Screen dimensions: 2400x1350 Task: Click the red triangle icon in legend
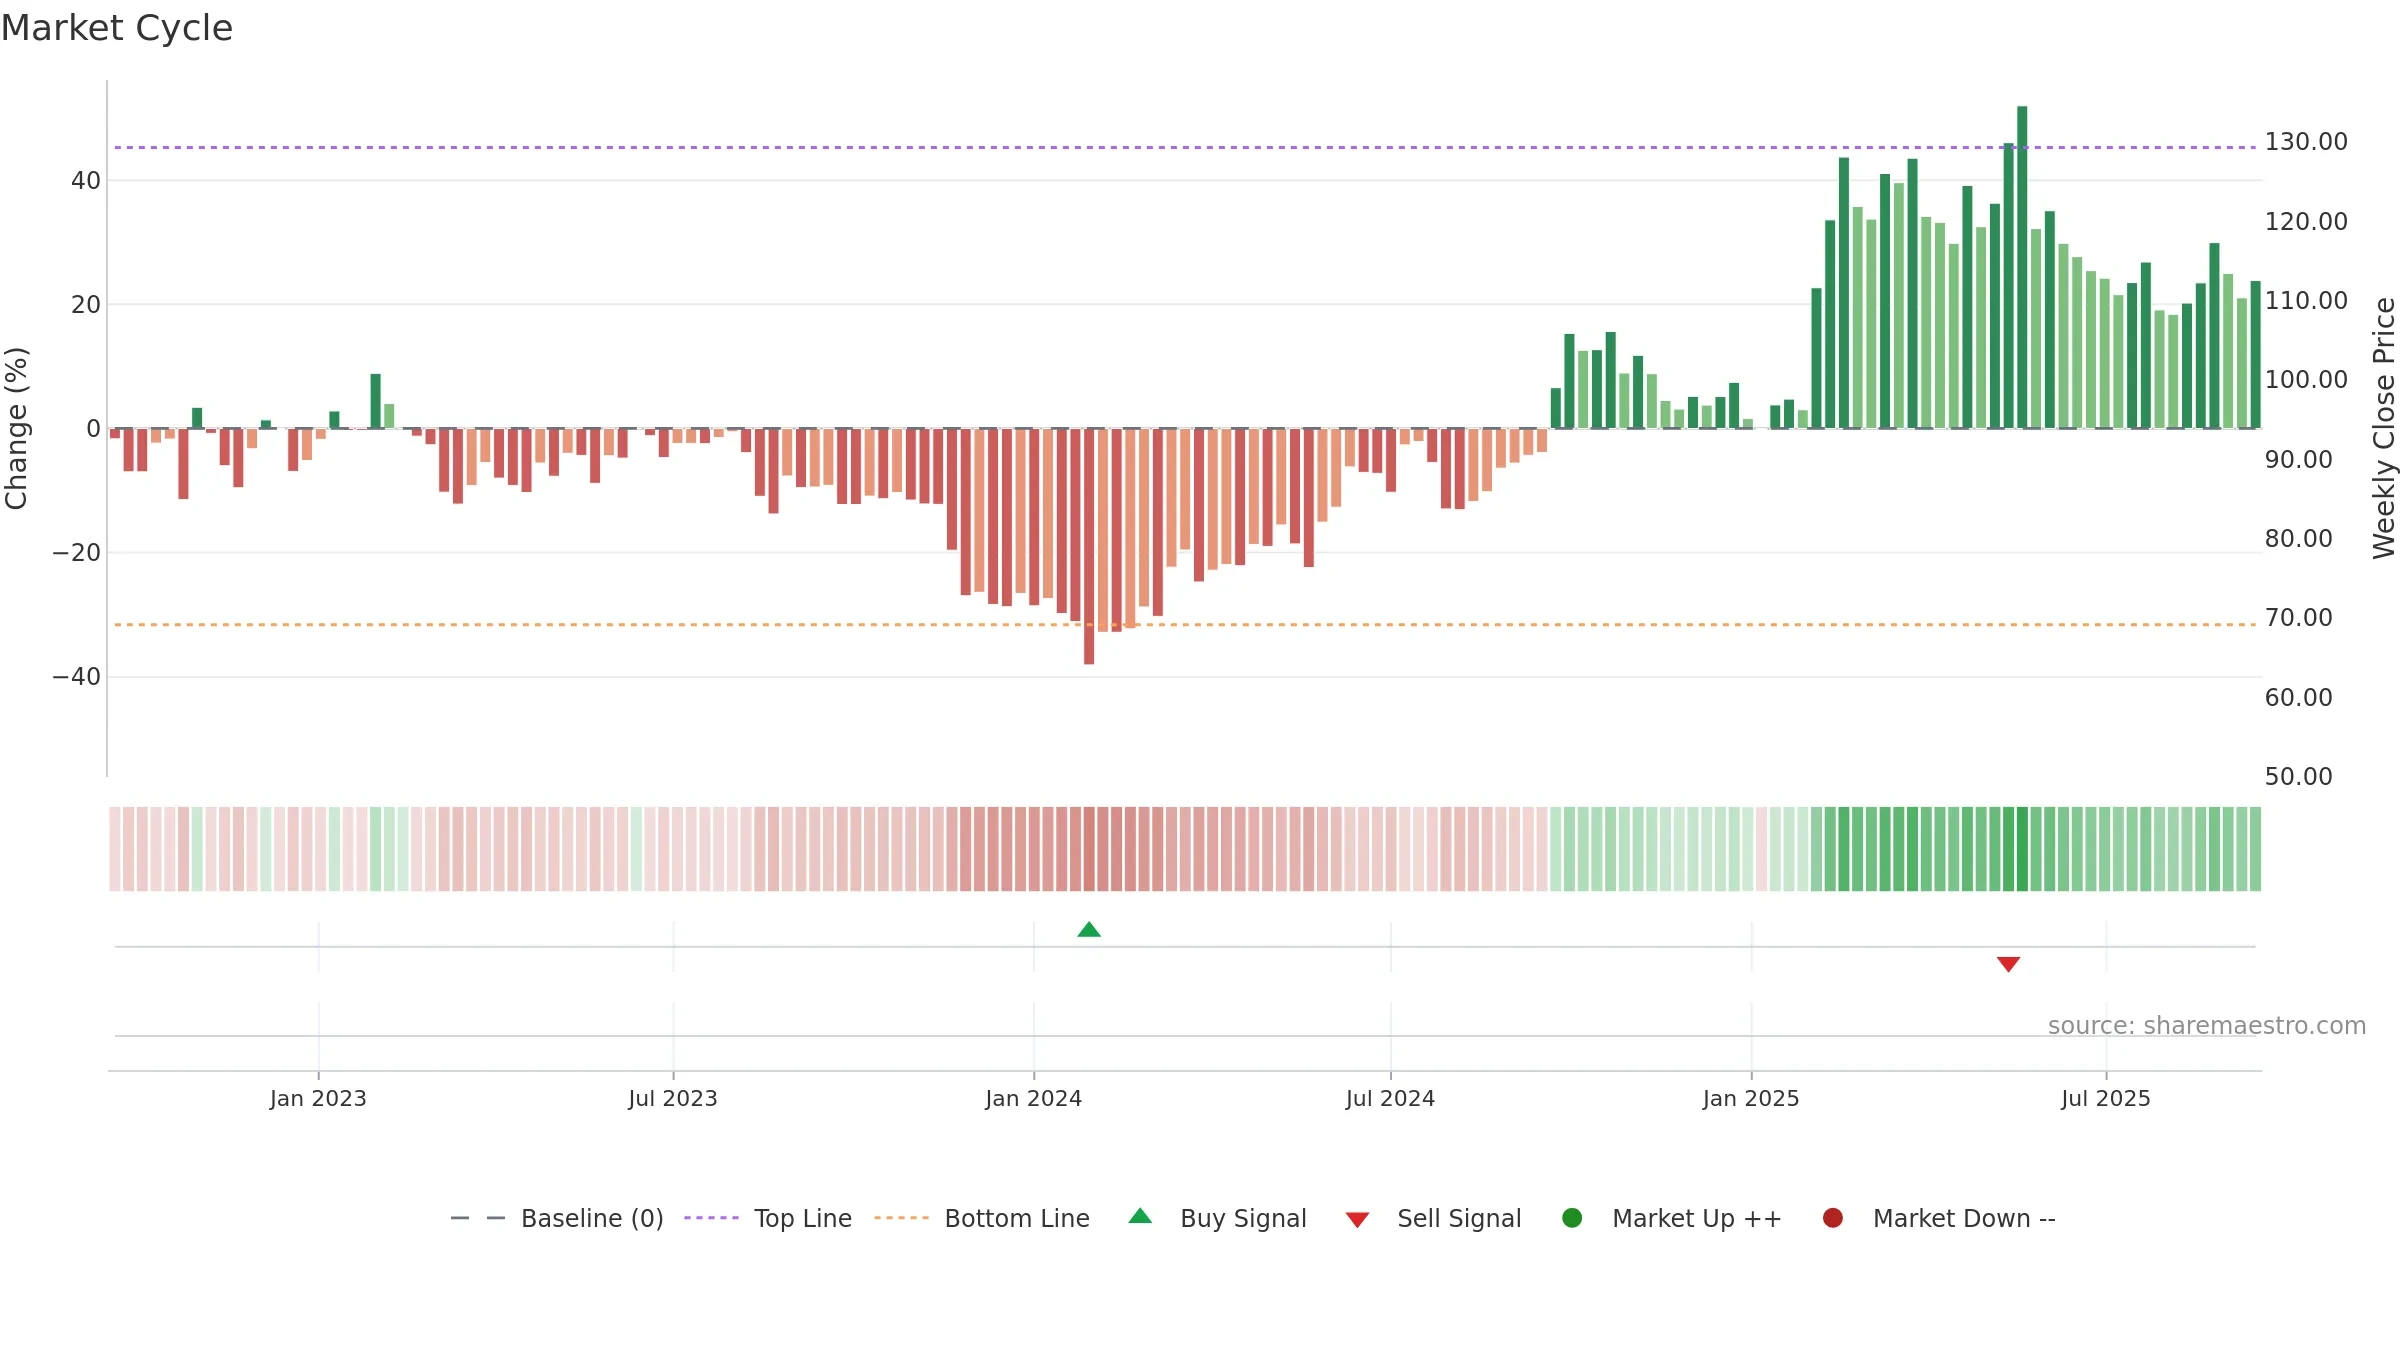1357,1220
